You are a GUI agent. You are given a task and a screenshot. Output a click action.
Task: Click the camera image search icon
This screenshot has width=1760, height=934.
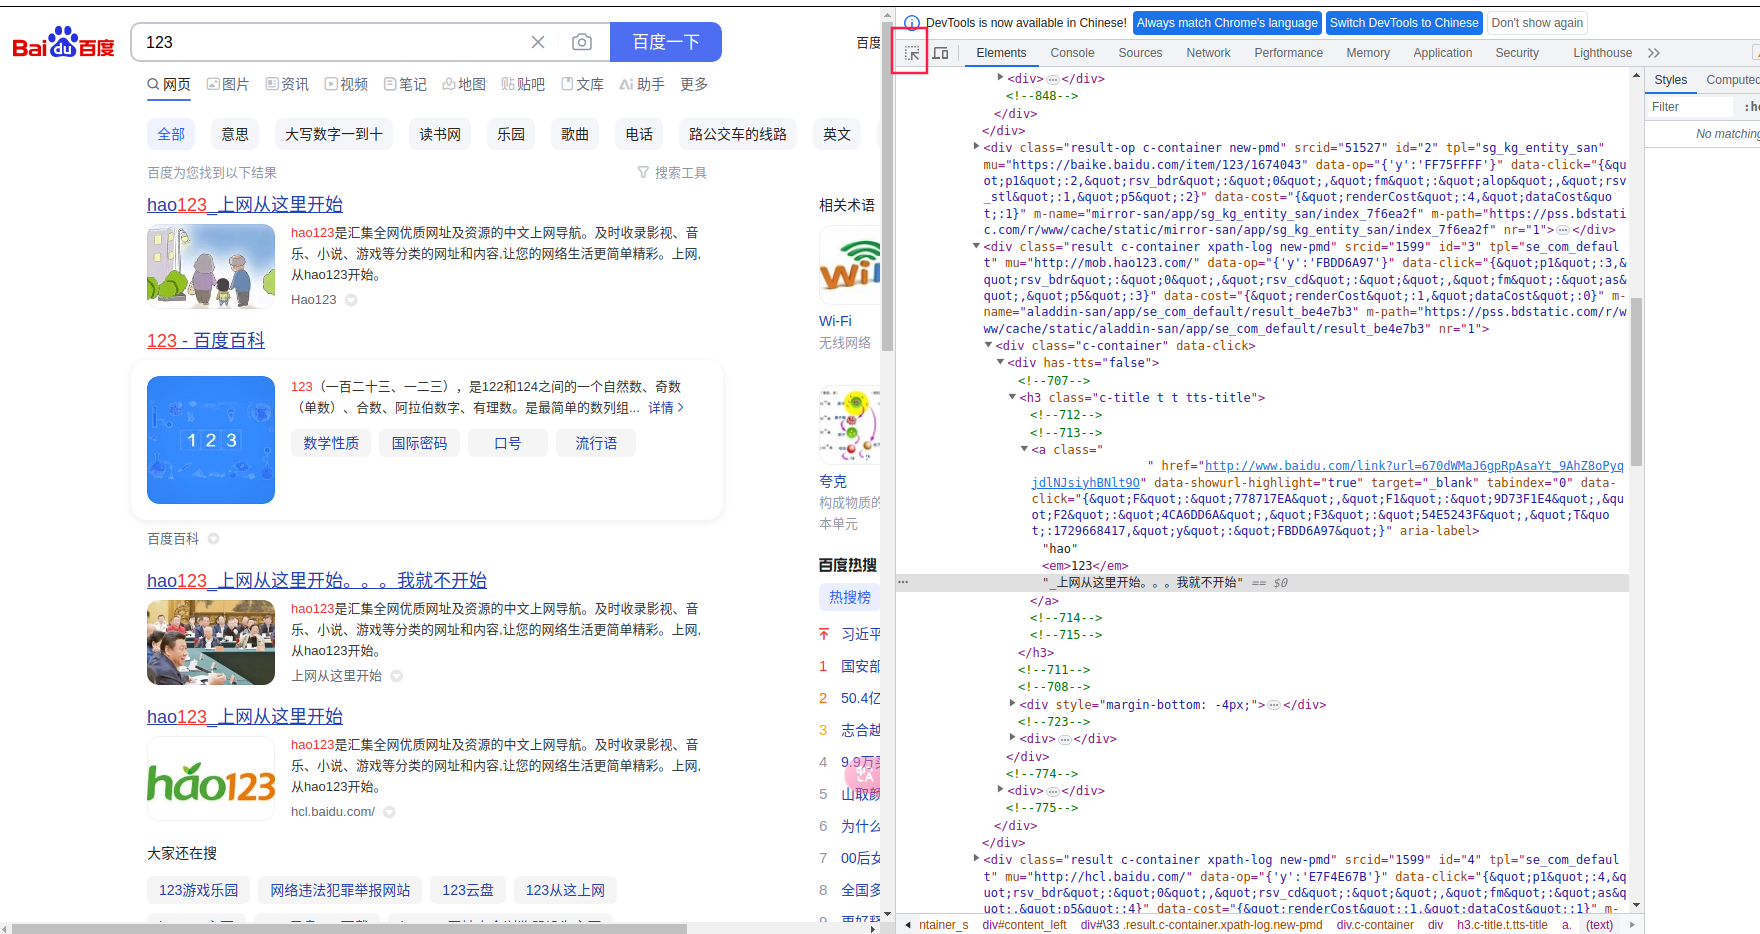pyautogui.click(x=581, y=42)
